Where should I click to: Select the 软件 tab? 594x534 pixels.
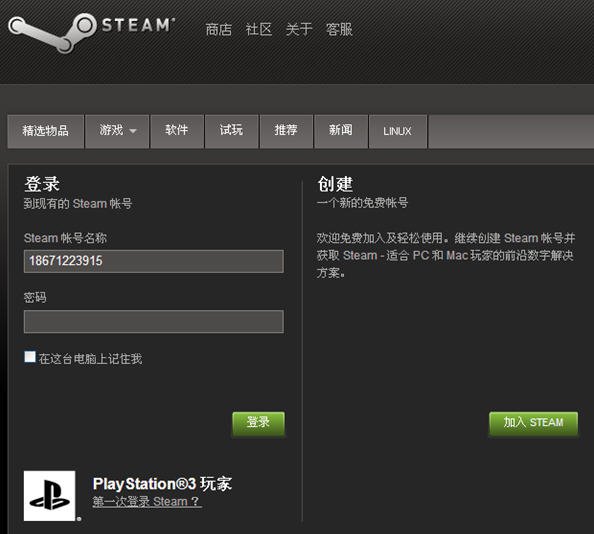(x=177, y=131)
